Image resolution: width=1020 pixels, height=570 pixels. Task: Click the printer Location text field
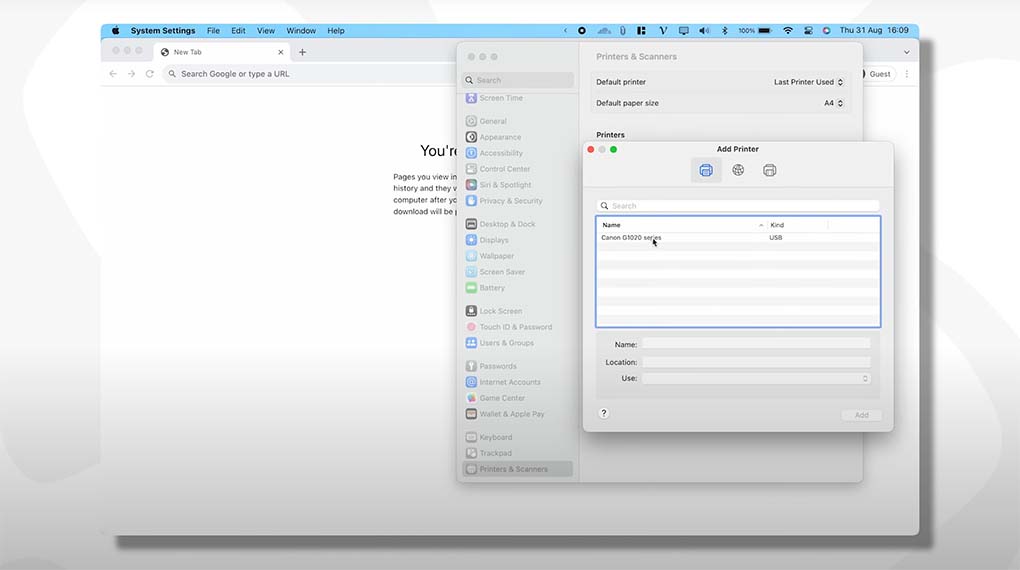(x=756, y=362)
